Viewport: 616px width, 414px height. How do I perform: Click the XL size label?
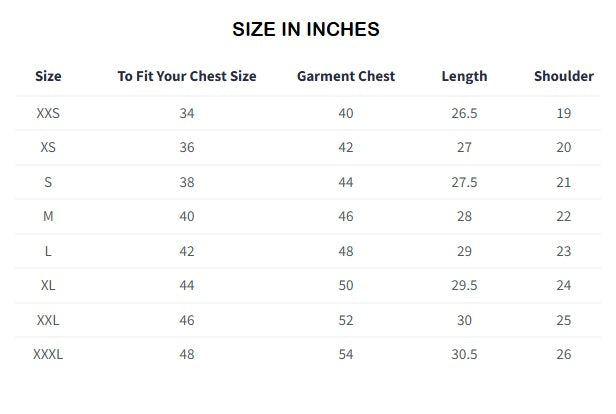pos(48,285)
